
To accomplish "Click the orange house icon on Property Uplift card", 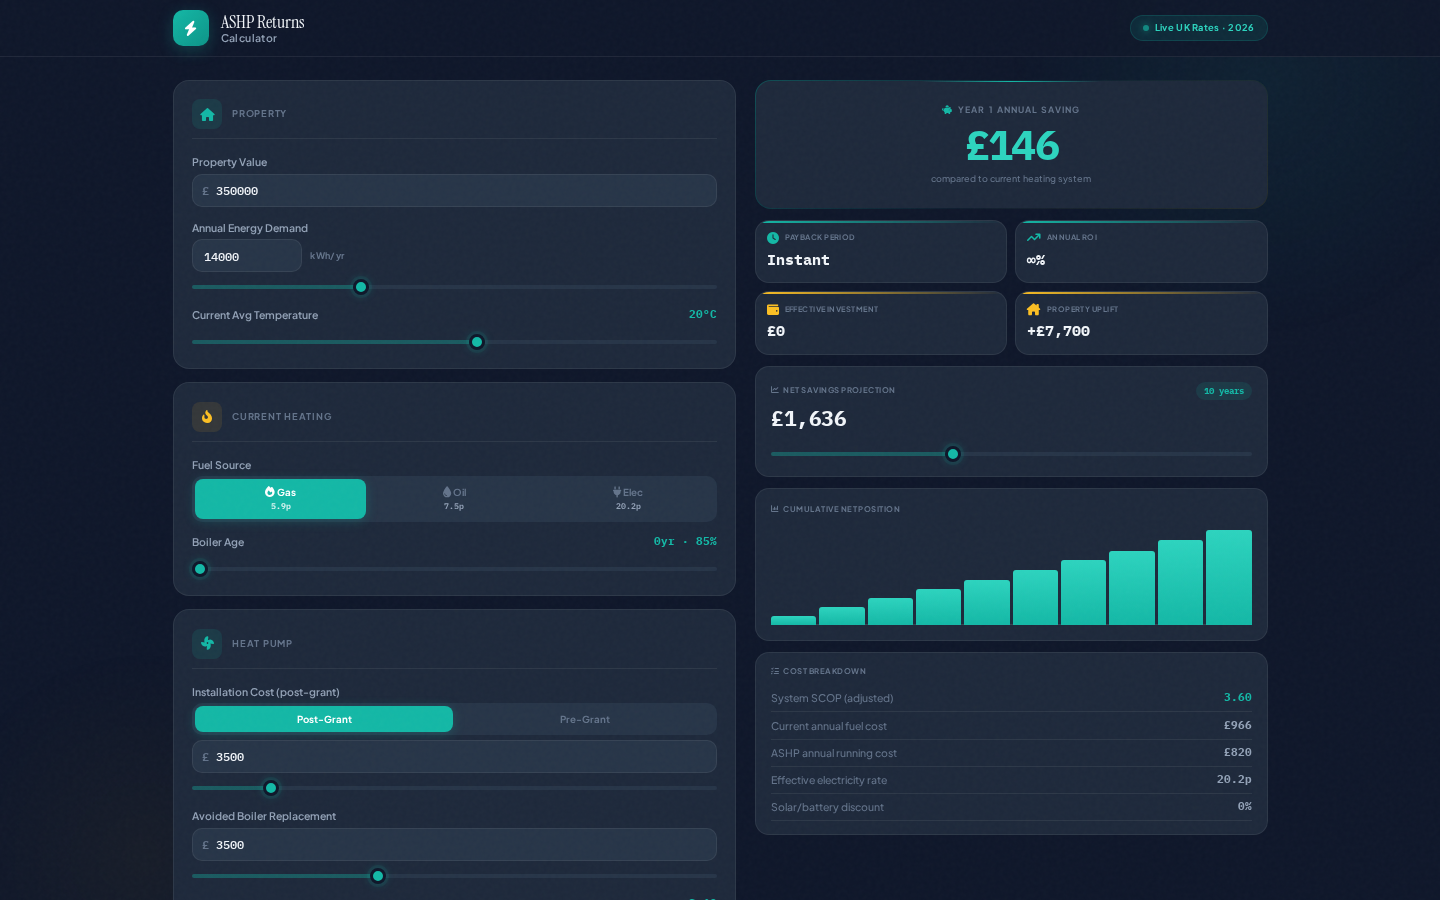I will 1032,309.
